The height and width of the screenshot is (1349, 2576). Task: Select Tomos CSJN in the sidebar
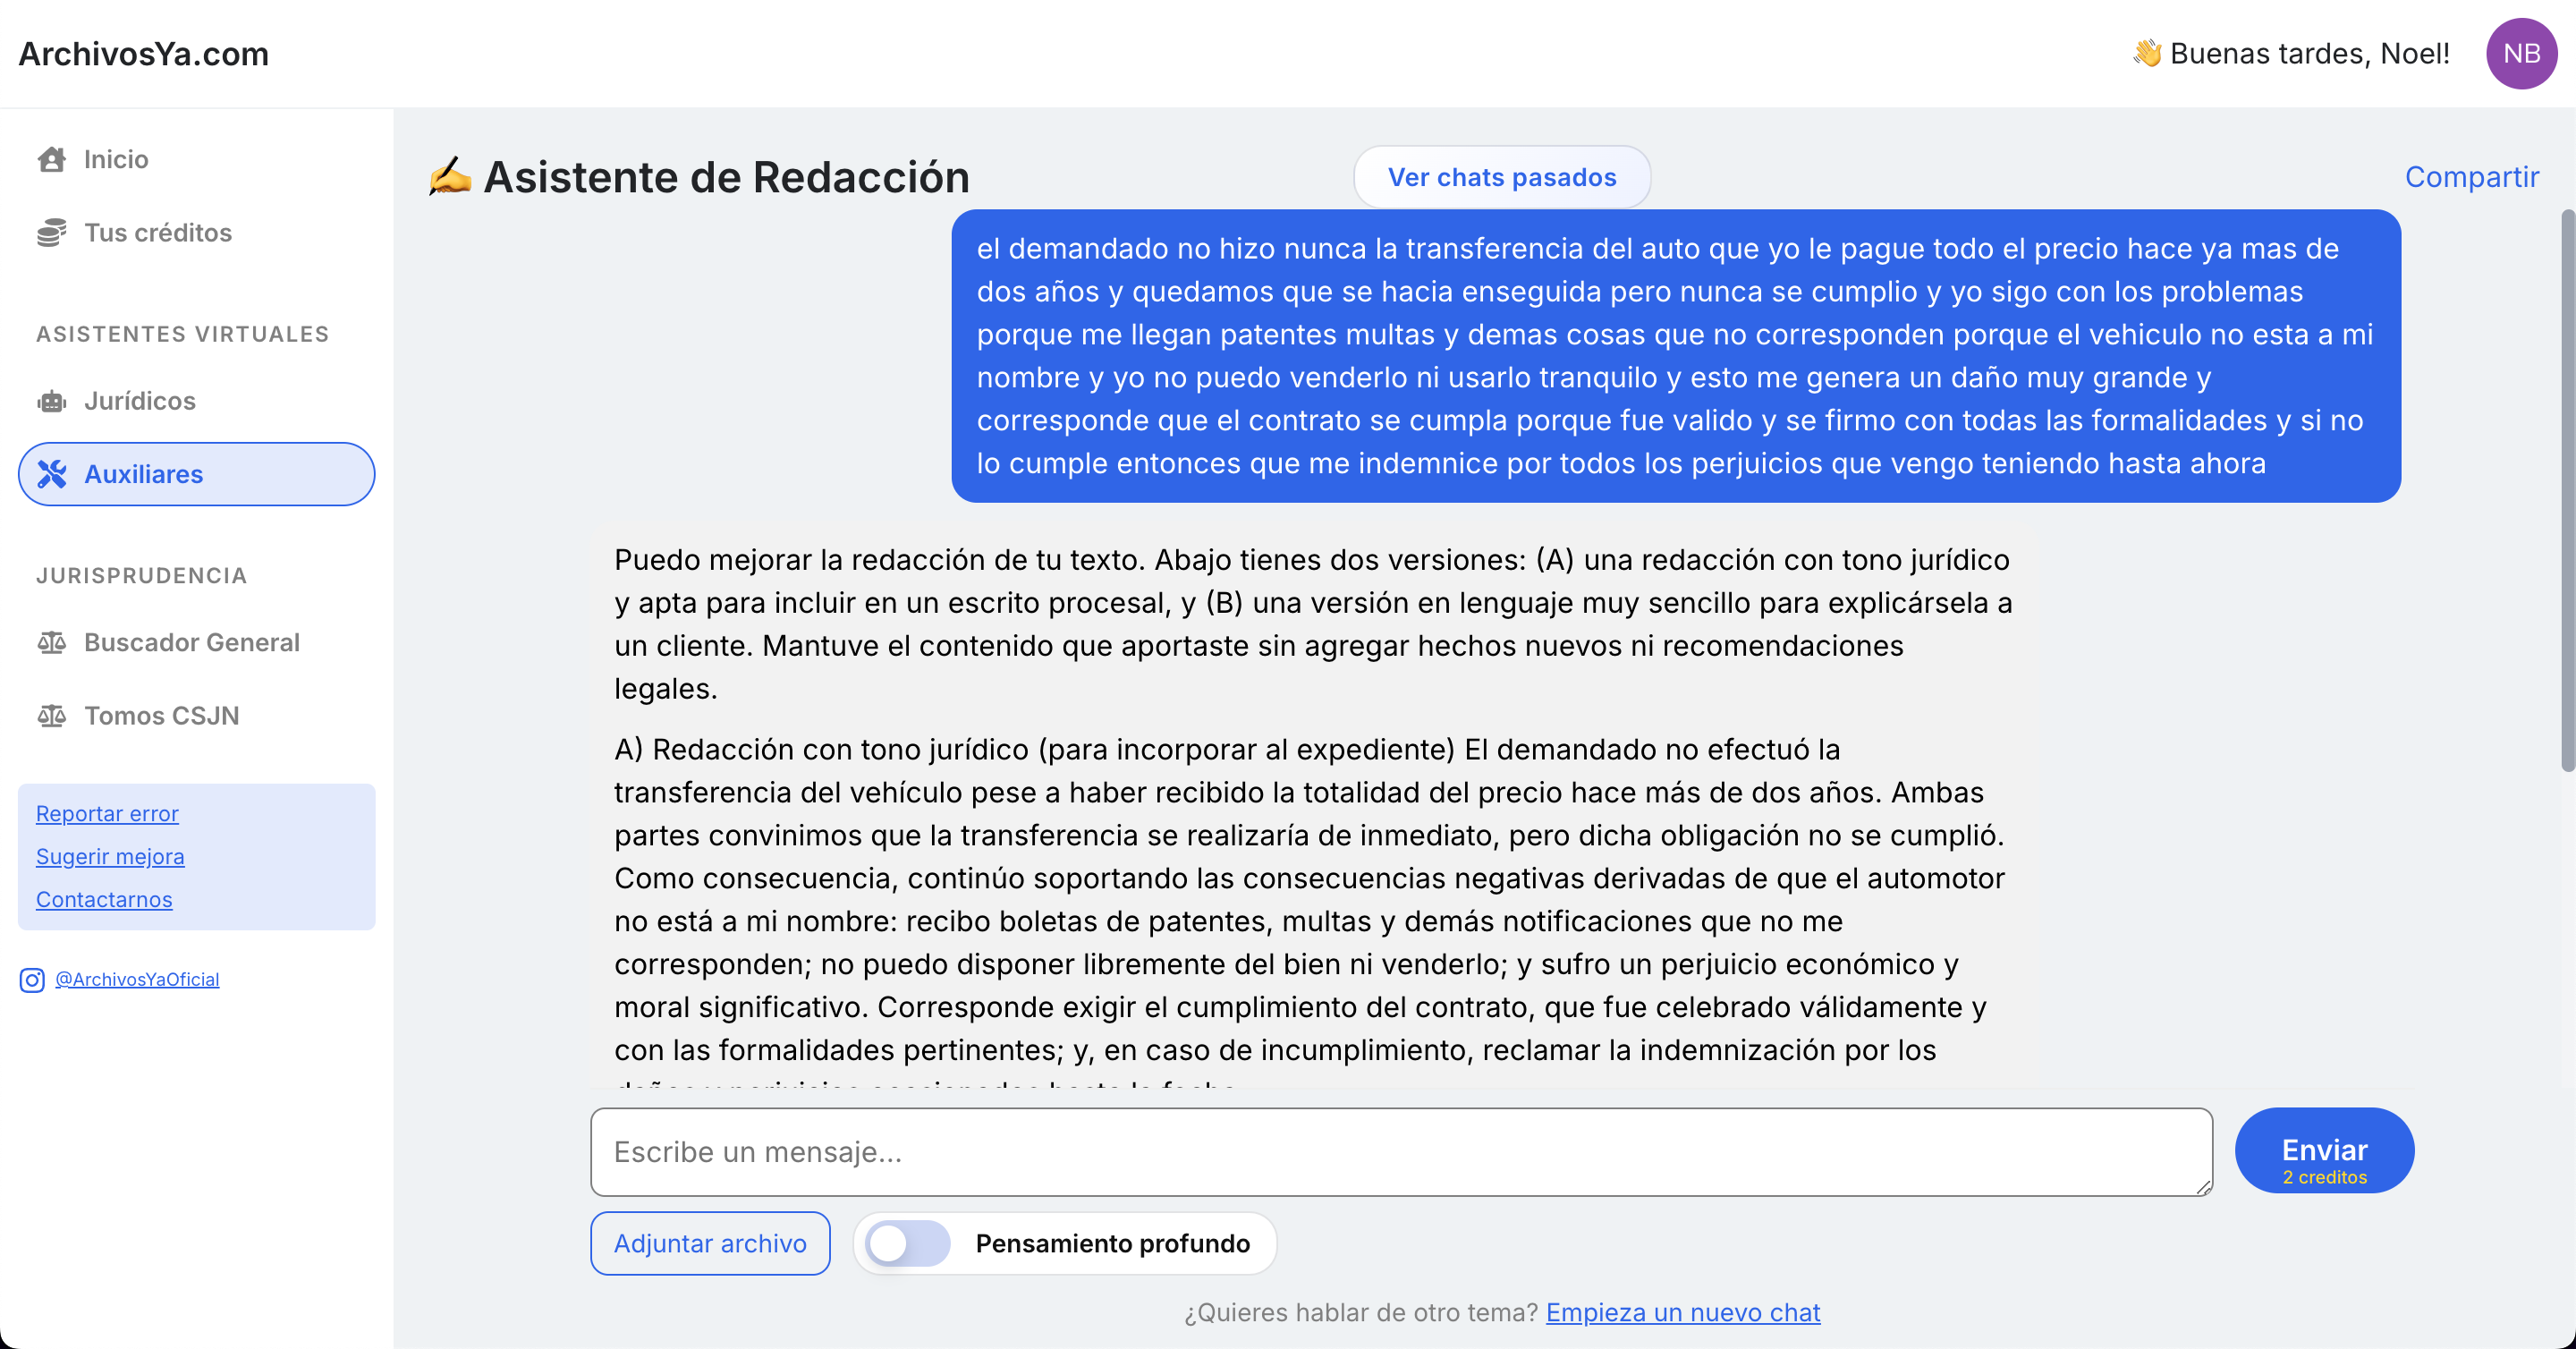click(x=162, y=716)
